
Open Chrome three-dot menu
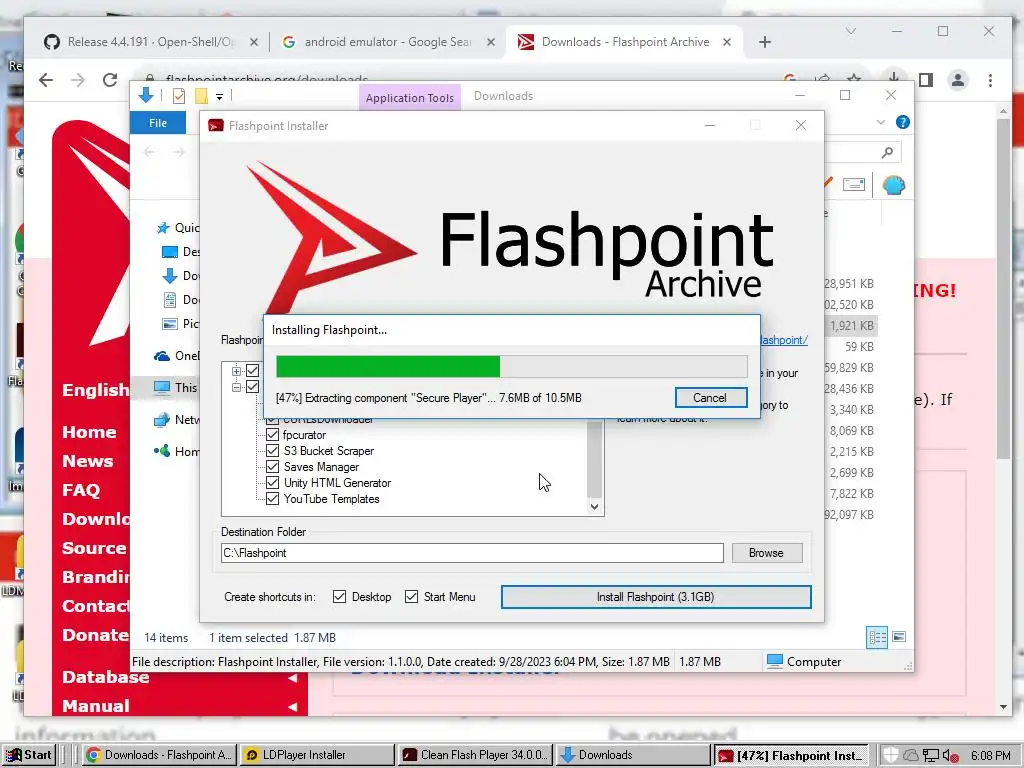pyautogui.click(x=991, y=80)
